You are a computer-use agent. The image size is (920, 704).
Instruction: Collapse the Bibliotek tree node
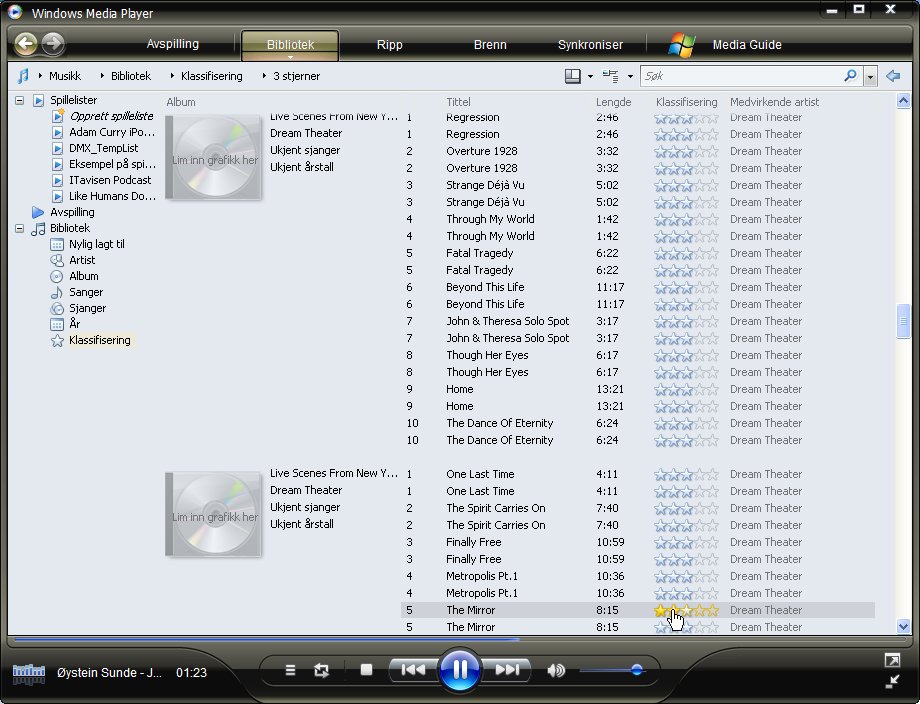coord(19,228)
